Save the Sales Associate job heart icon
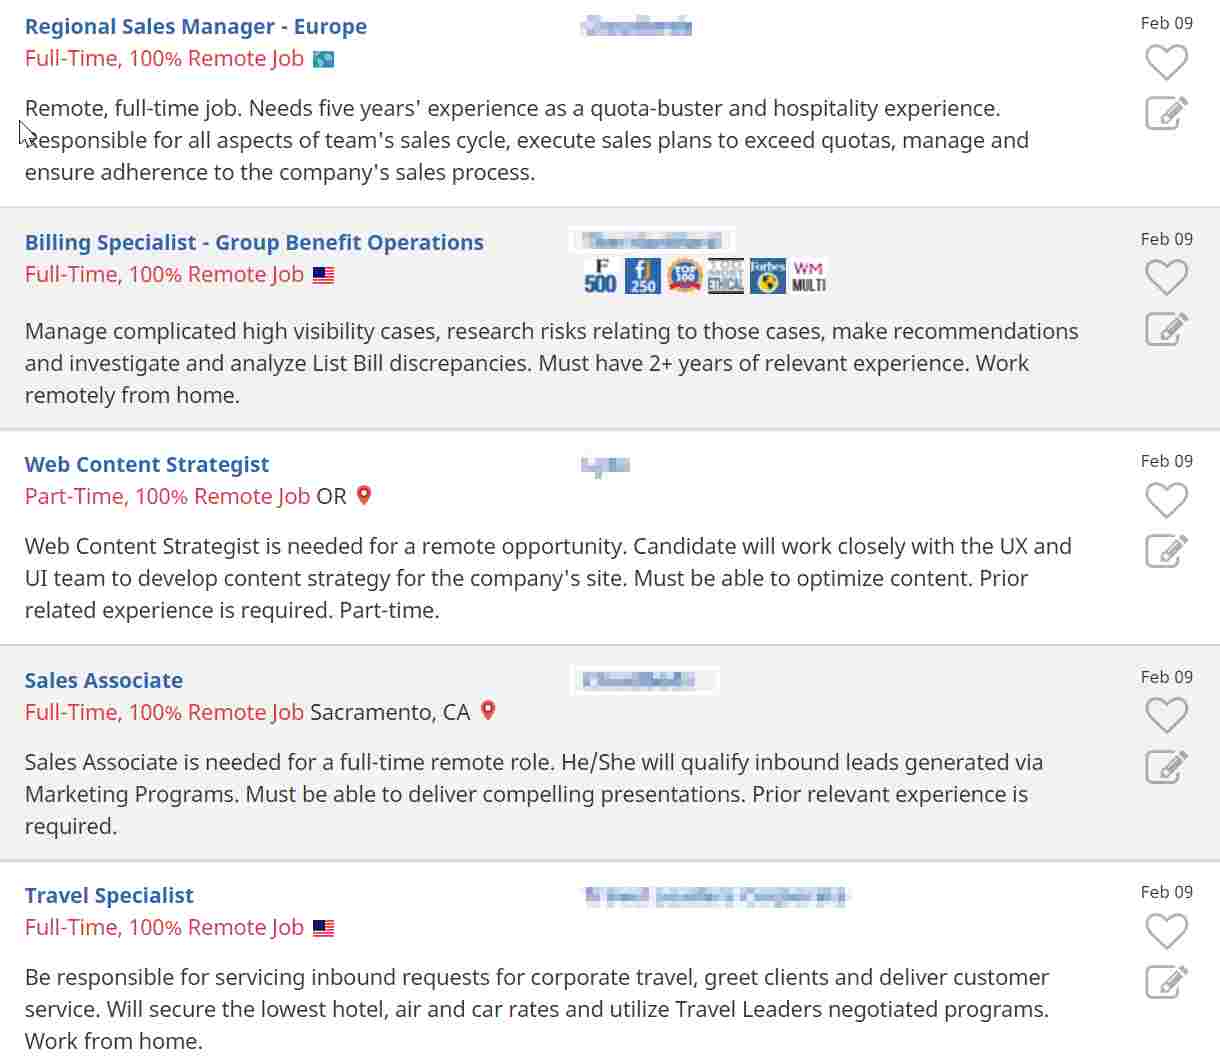 click(1166, 716)
